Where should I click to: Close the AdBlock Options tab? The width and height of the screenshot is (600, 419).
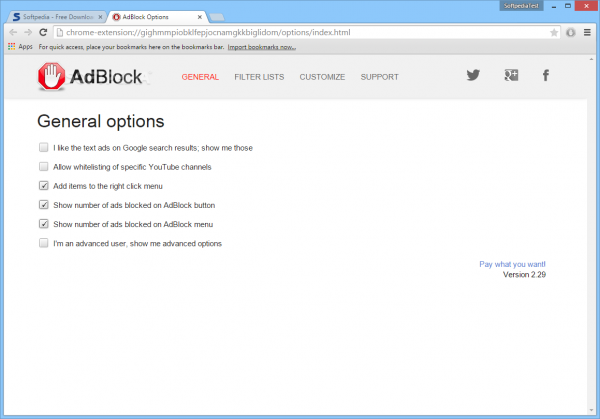(x=200, y=17)
